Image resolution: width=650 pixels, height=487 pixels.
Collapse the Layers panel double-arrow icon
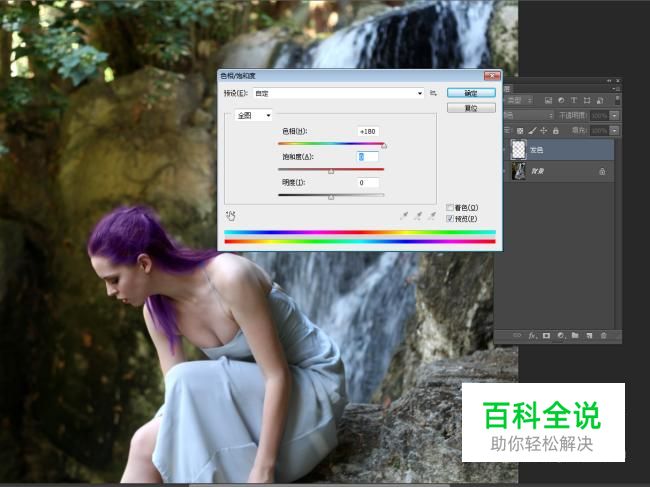point(609,81)
